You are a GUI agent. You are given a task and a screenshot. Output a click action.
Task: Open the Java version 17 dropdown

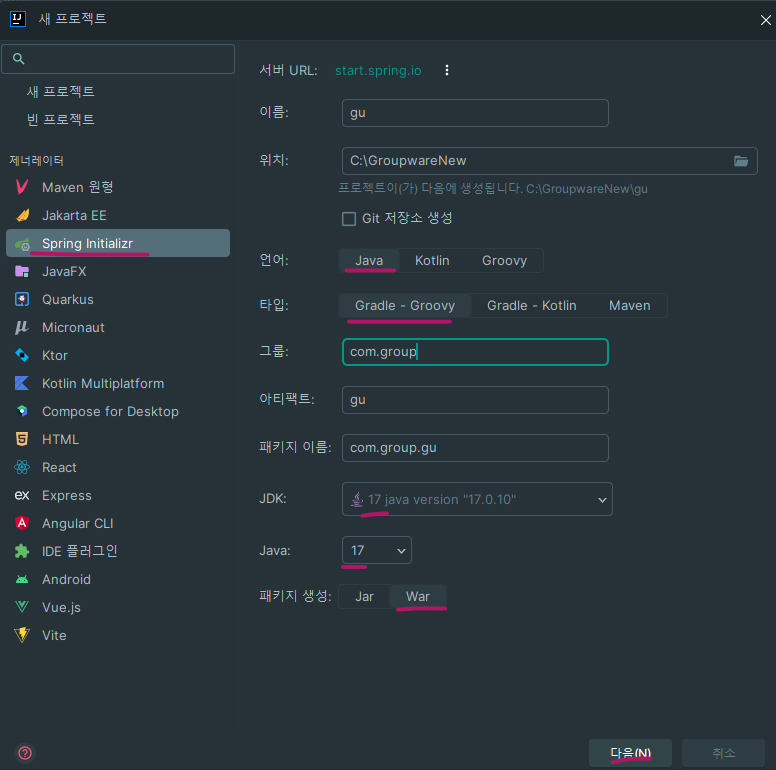(377, 550)
